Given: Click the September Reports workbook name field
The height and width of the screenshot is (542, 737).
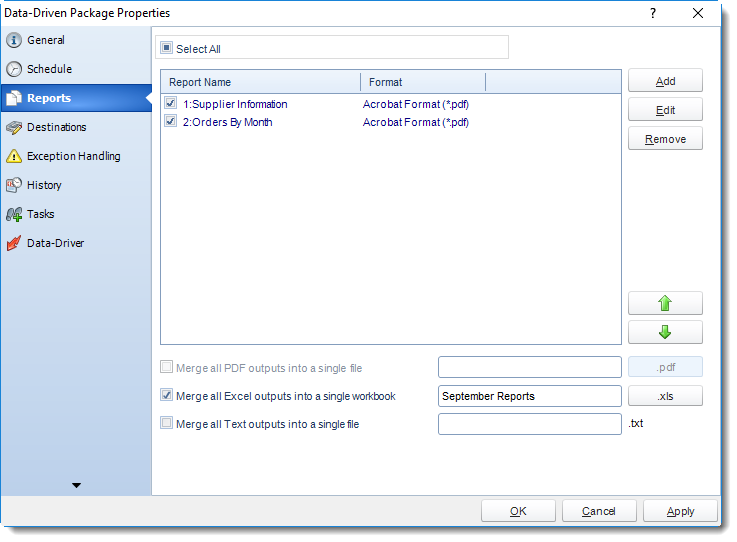Looking at the screenshot, I should tap(530, 396).
